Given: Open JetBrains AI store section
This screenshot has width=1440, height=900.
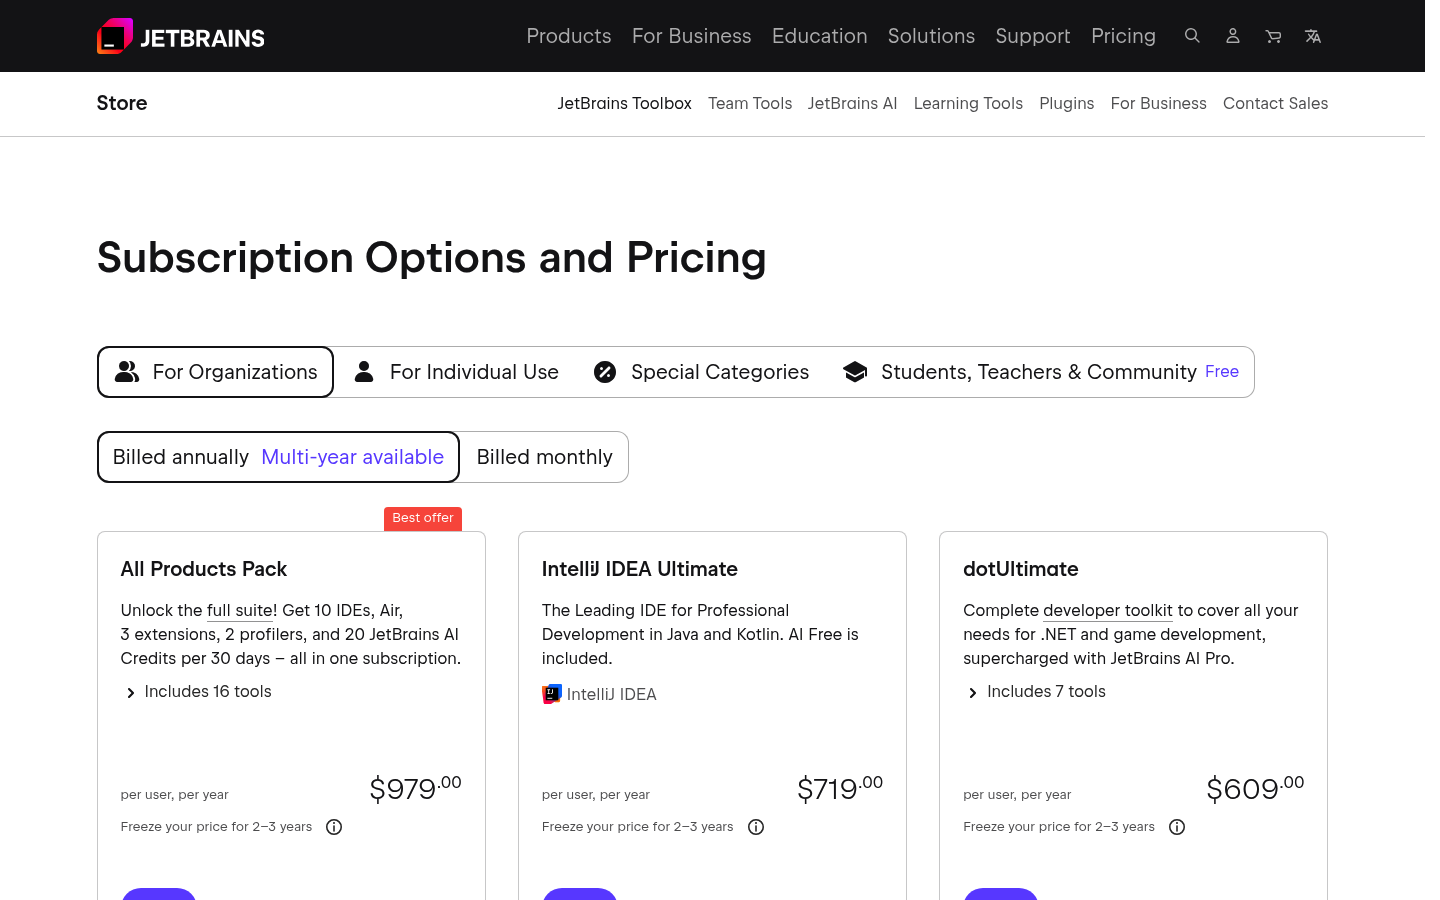Looking at the screenshot, I should pos(853,103).
